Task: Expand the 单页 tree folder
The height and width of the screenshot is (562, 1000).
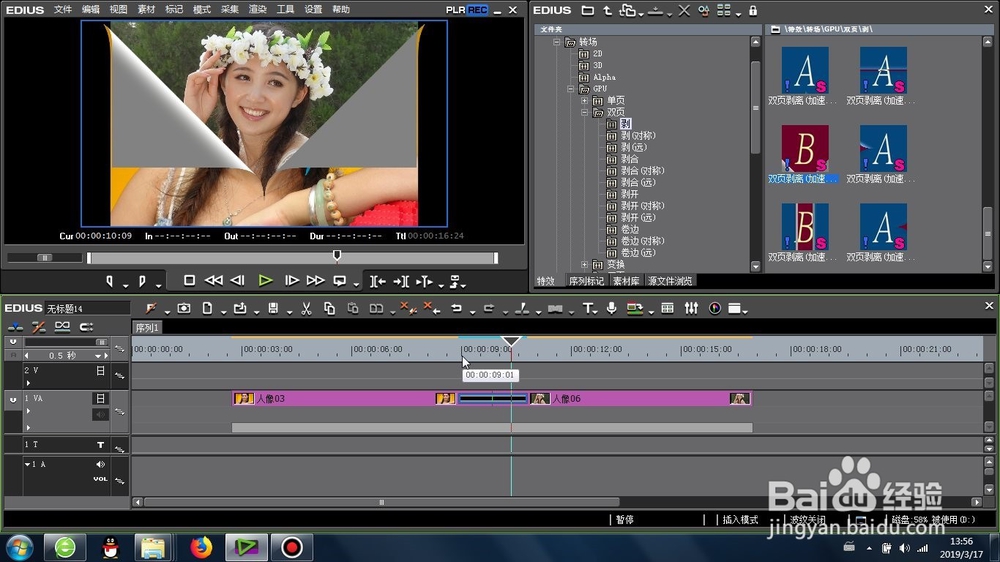Action: (x=584, y=101)
